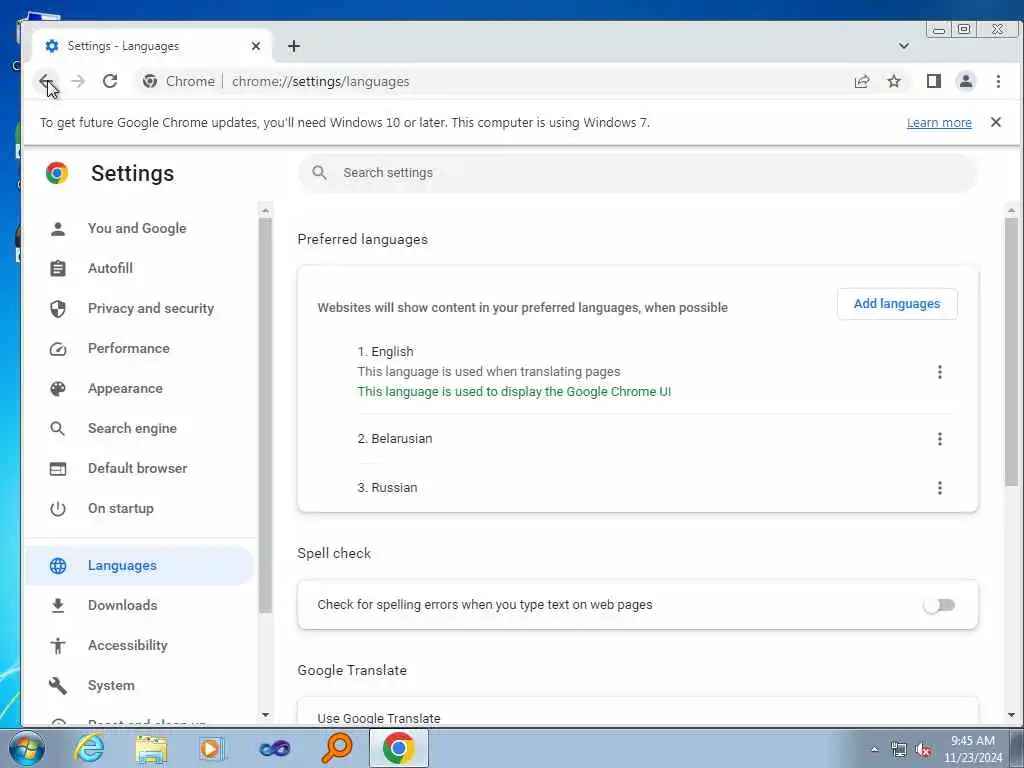Go back with the browser back arrow

[45, 81]
